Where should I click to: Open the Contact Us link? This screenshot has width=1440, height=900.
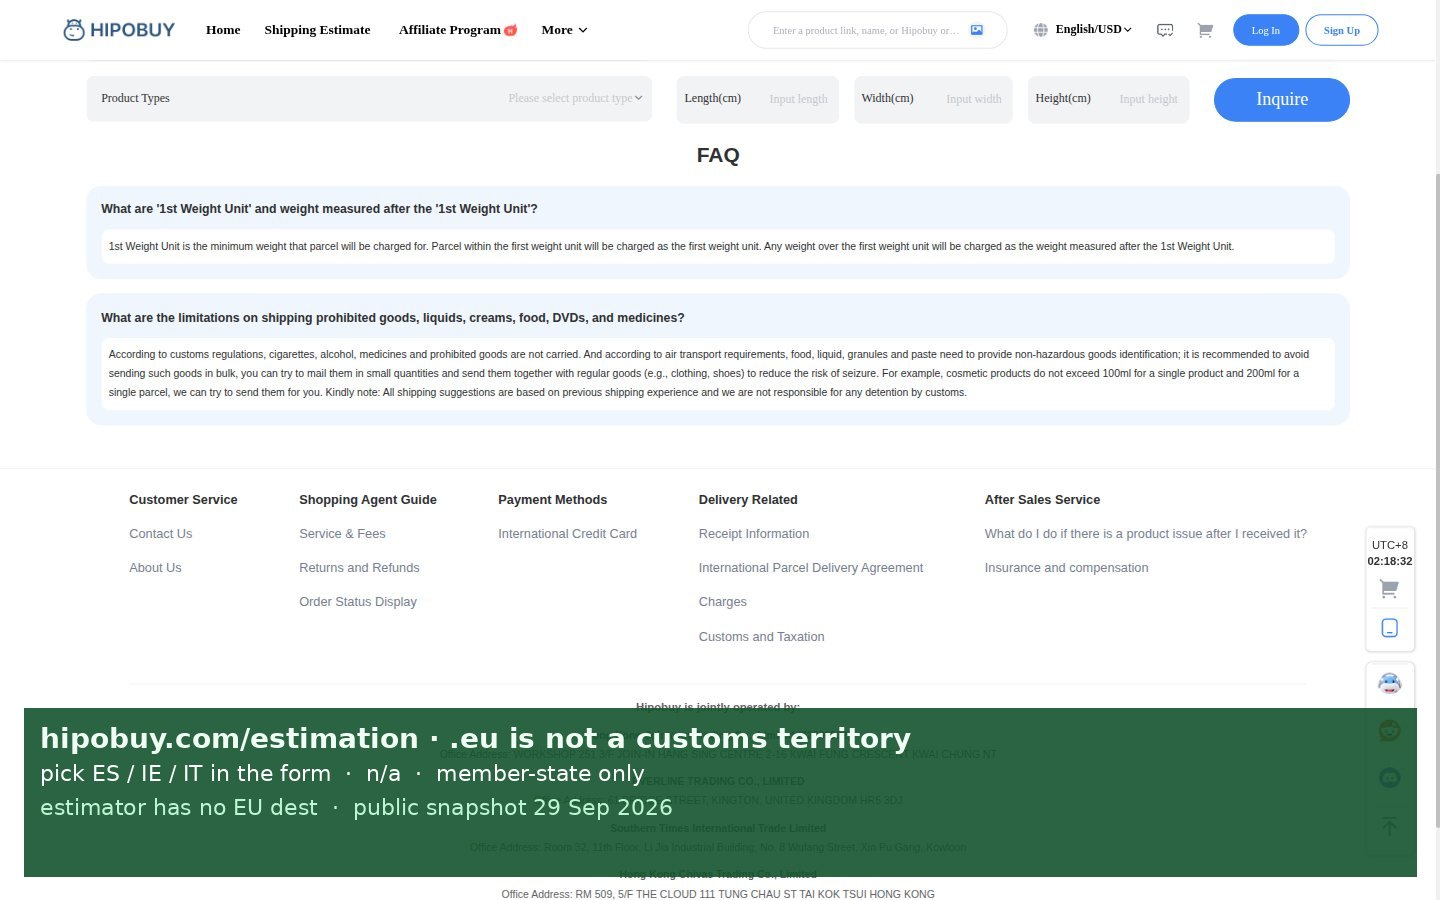tap(161, 534)
